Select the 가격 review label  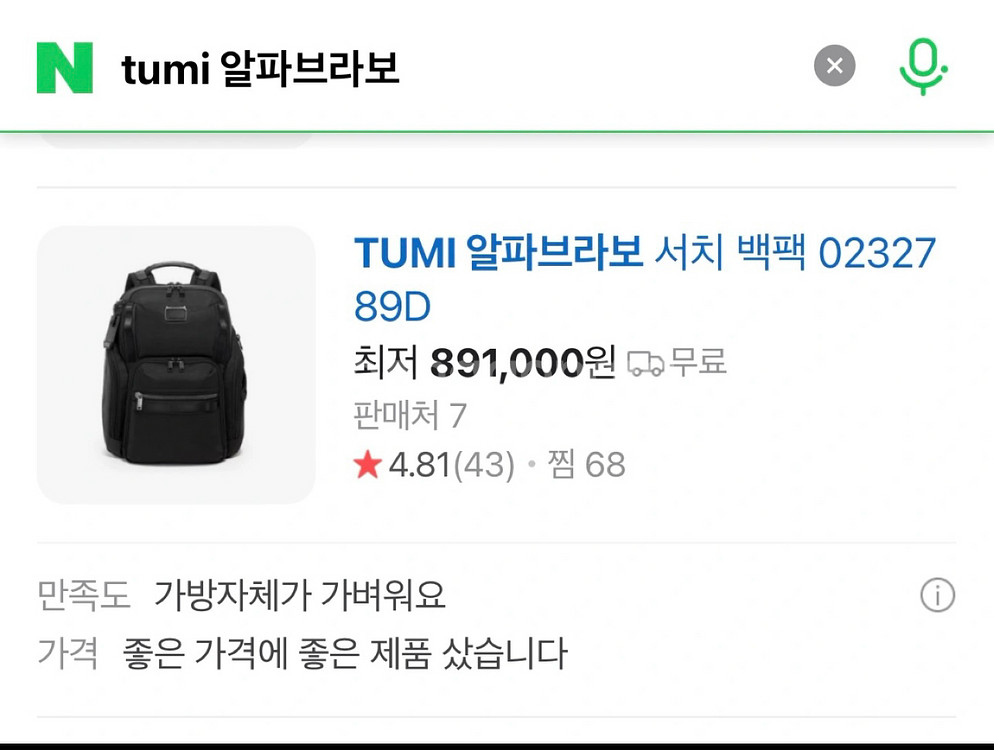(x=68, y=653)
